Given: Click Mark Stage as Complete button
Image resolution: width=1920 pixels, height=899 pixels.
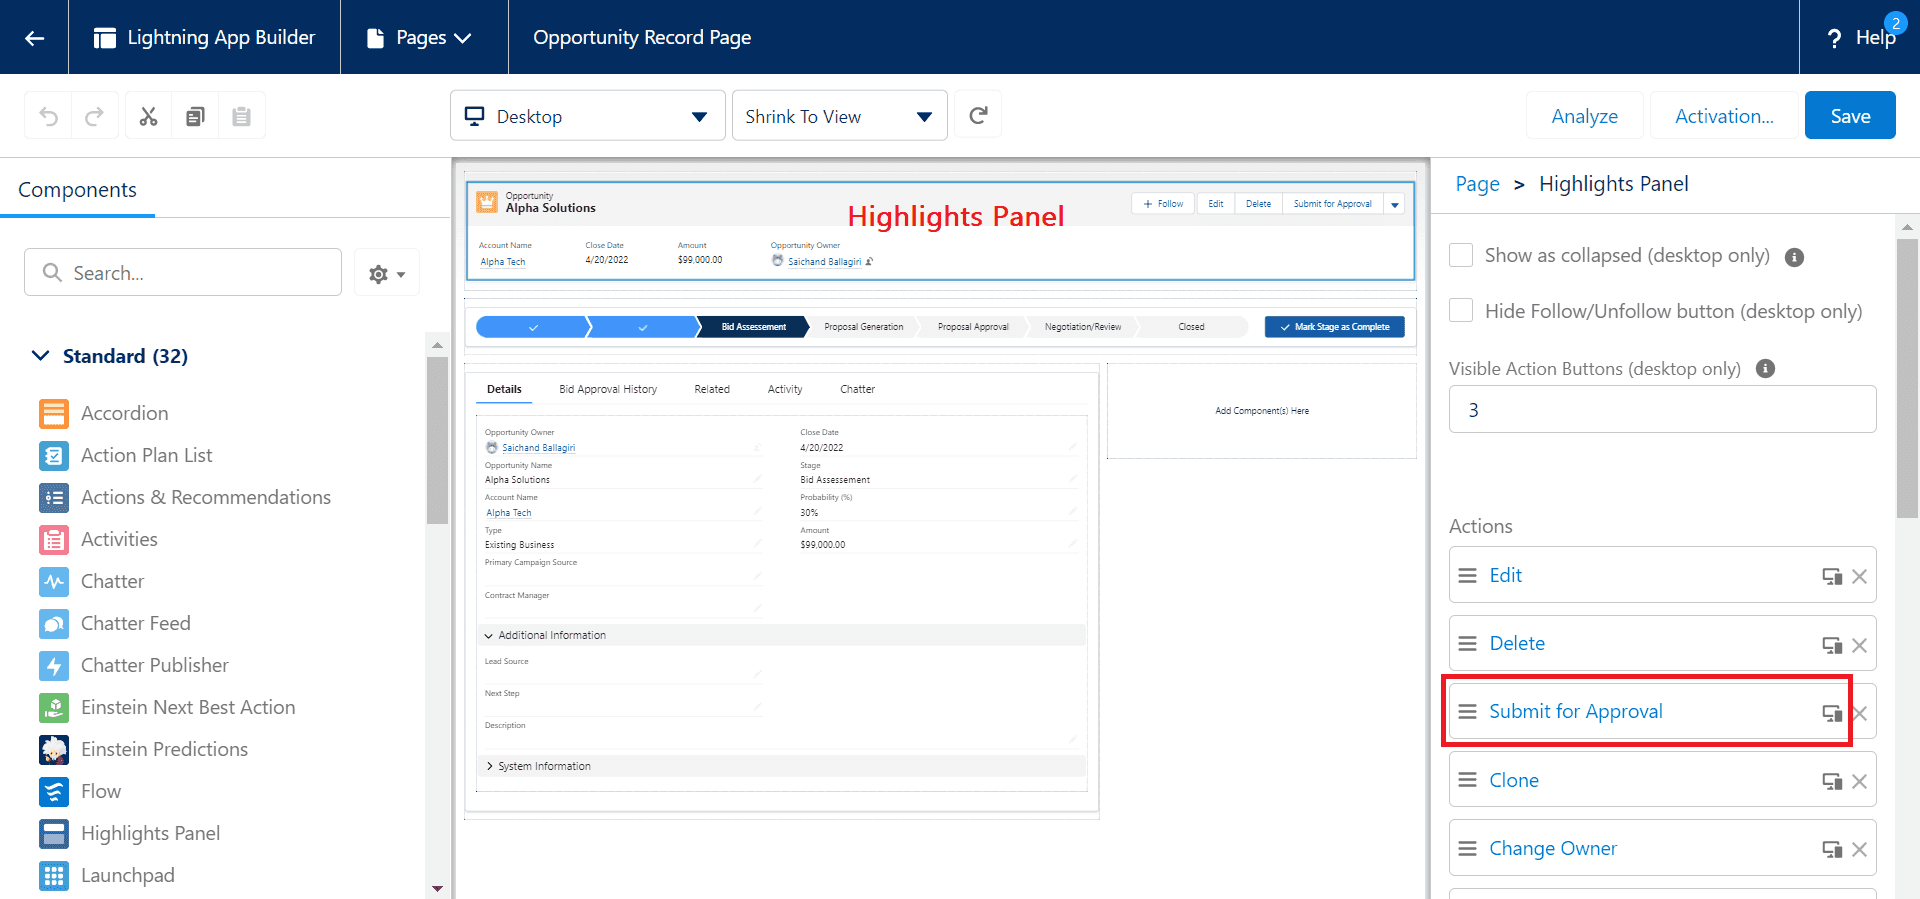Looking at the screenshot, I should tap(1334, 327).
